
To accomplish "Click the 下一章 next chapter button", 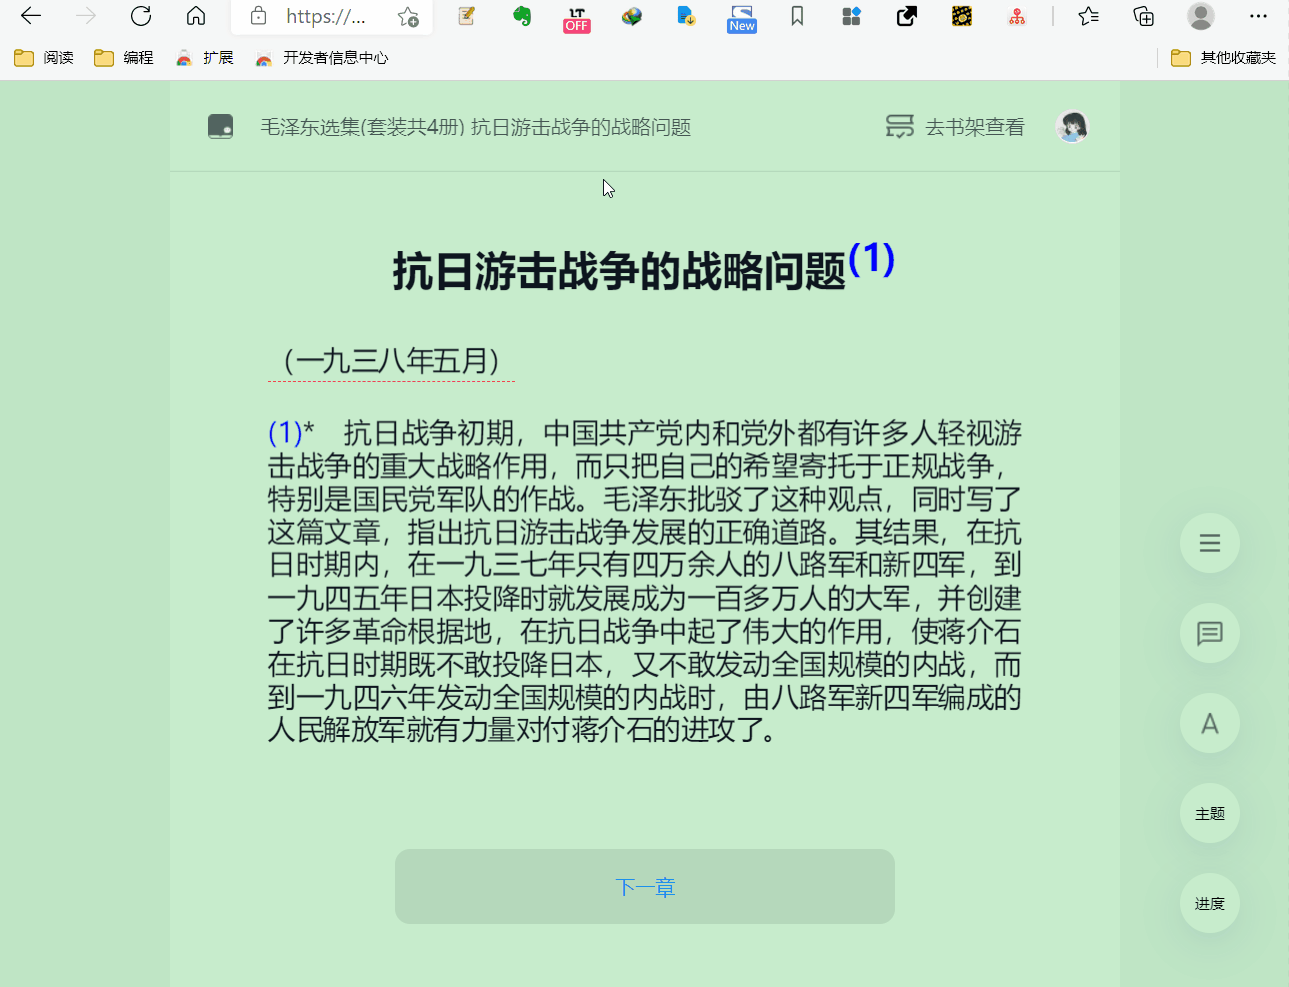I will (x=645, y=886).
